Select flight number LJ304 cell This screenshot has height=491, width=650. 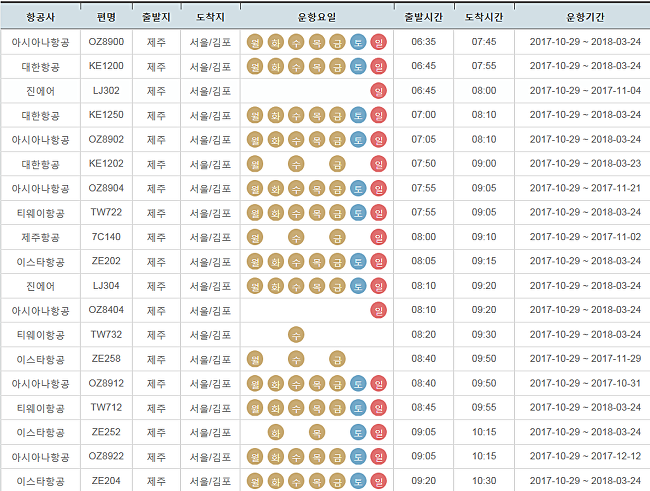click(106, 286)
